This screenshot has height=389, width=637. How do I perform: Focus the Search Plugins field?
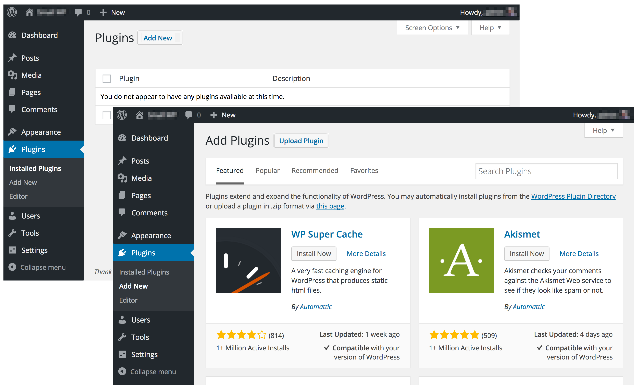click(546, 171)
